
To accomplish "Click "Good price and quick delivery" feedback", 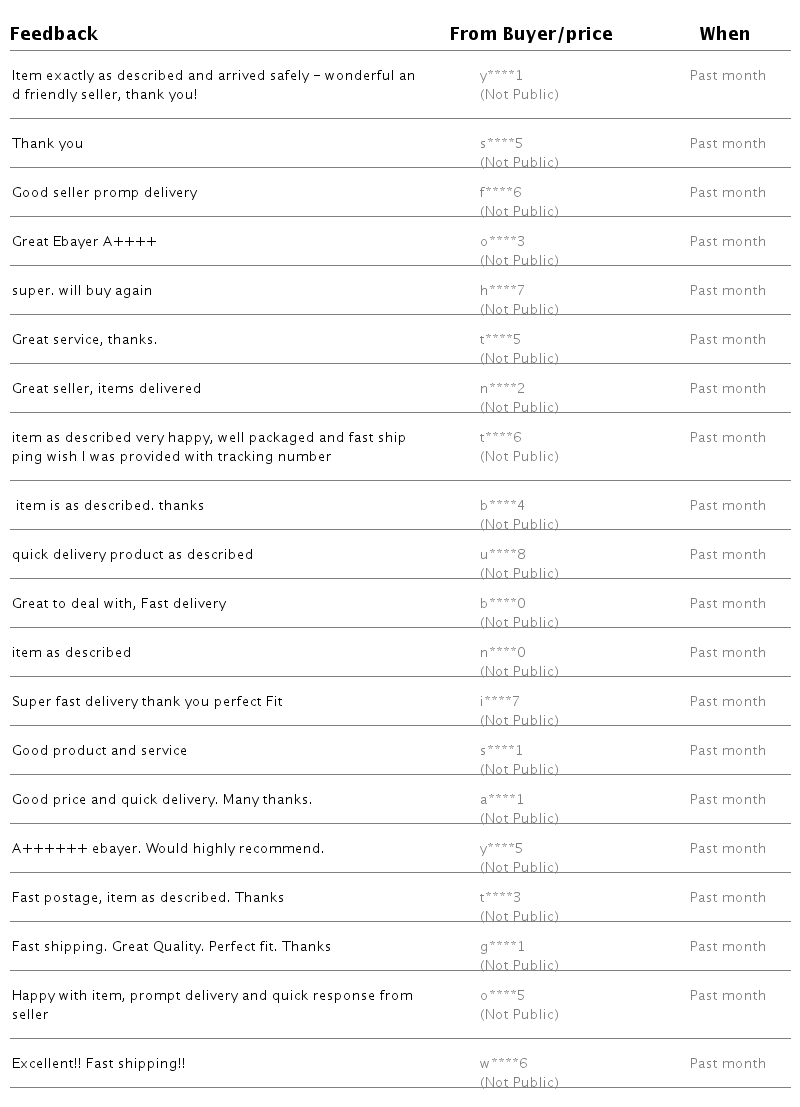I will click(162, 800).
